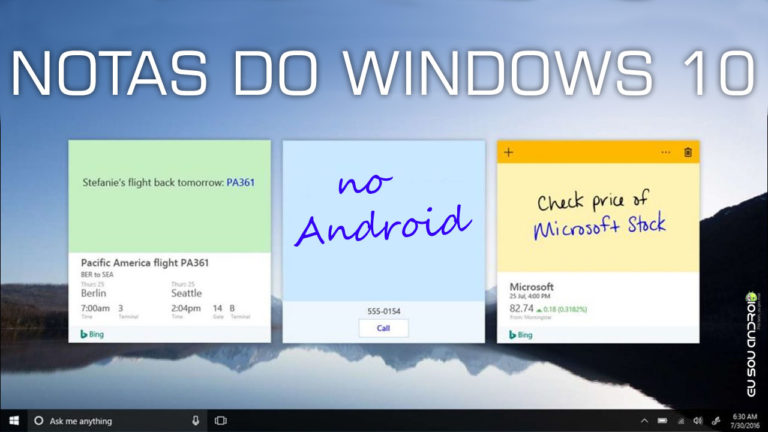Delete the yellow note with trash icon
The width and height of the screenshot is (768, 432).
point(688,152)
